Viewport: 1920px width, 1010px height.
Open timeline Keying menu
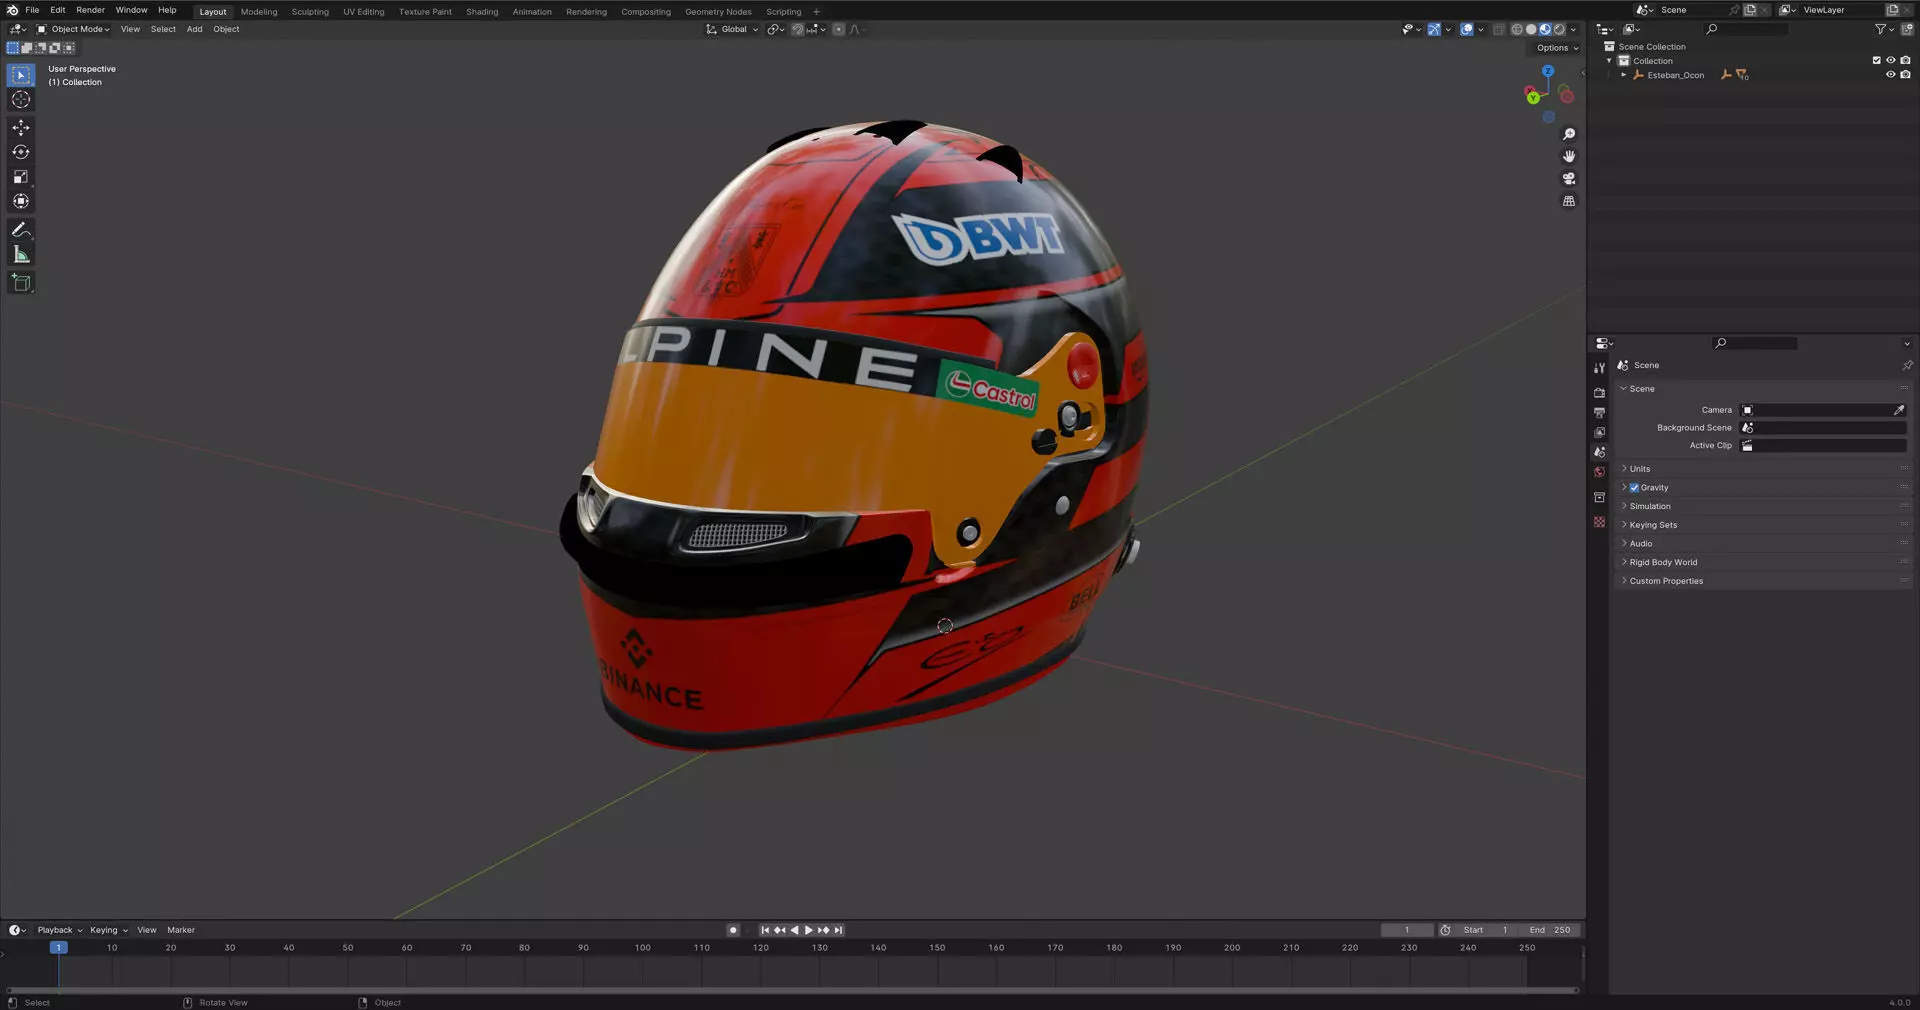click(109, 930)
